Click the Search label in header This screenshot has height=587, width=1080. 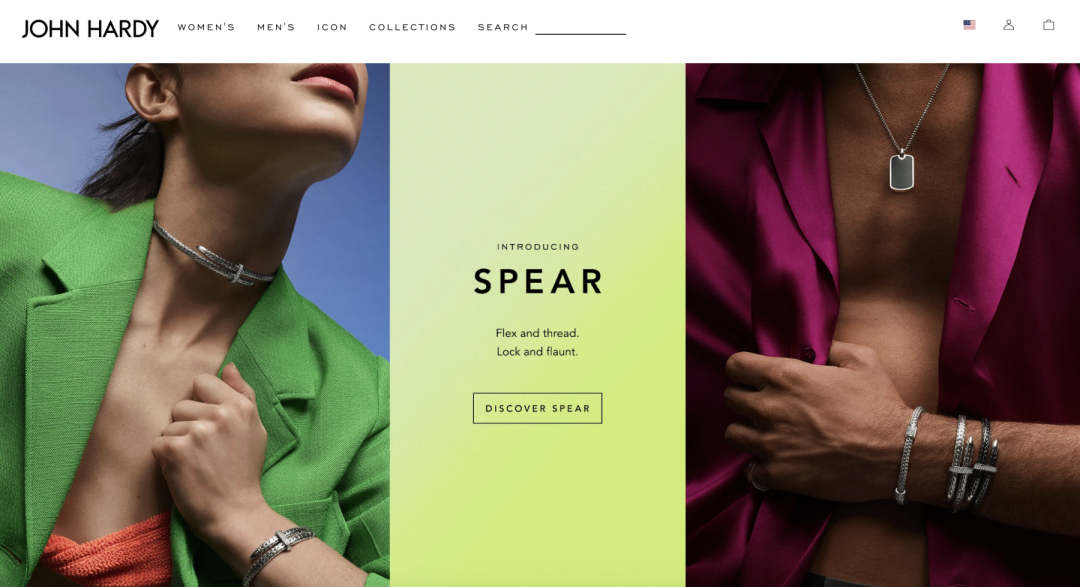503,28
